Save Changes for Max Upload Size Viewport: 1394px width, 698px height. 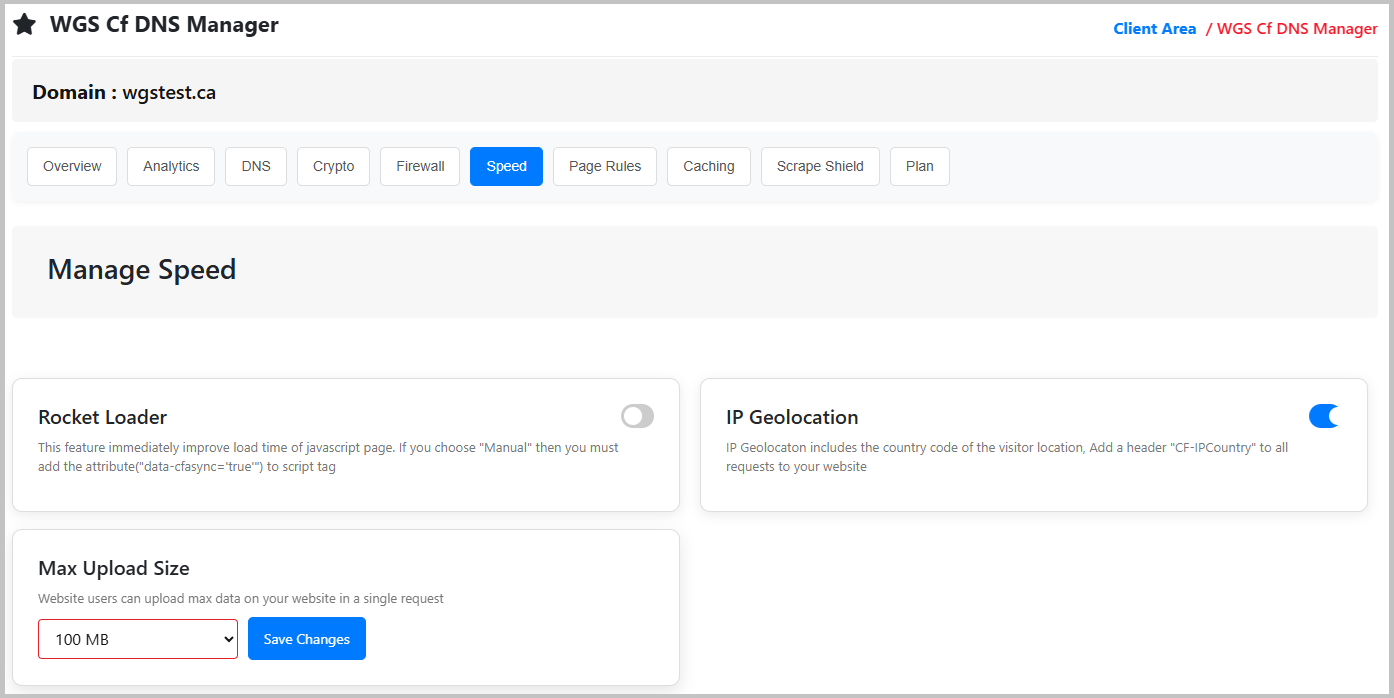pos(306,638)
